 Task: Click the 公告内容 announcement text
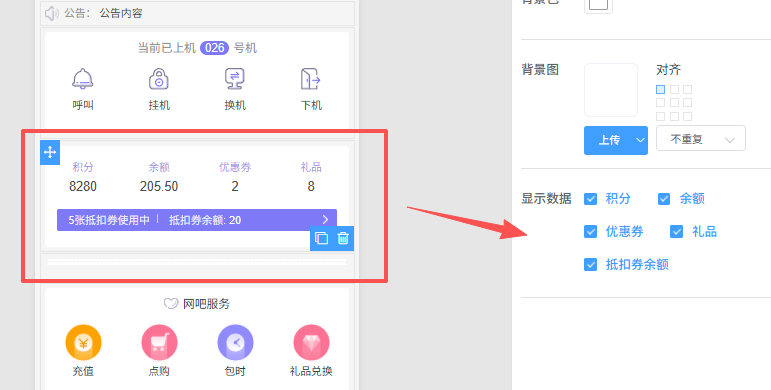click(121, 13)
